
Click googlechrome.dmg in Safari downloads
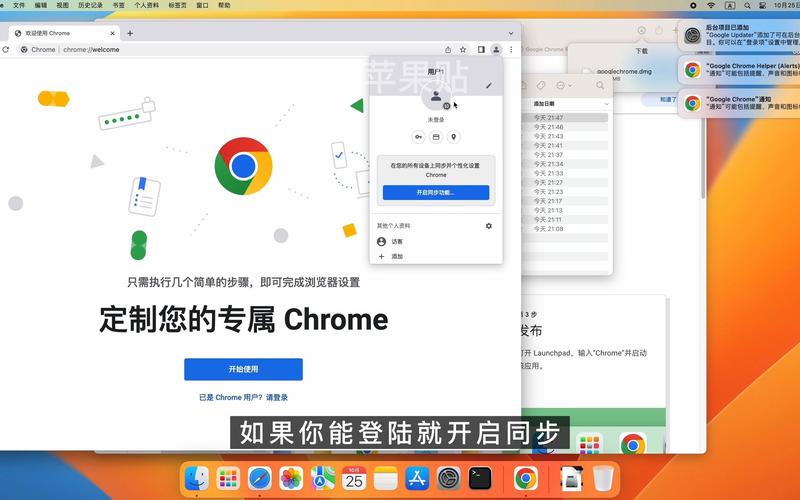click(x=623, y=72)
